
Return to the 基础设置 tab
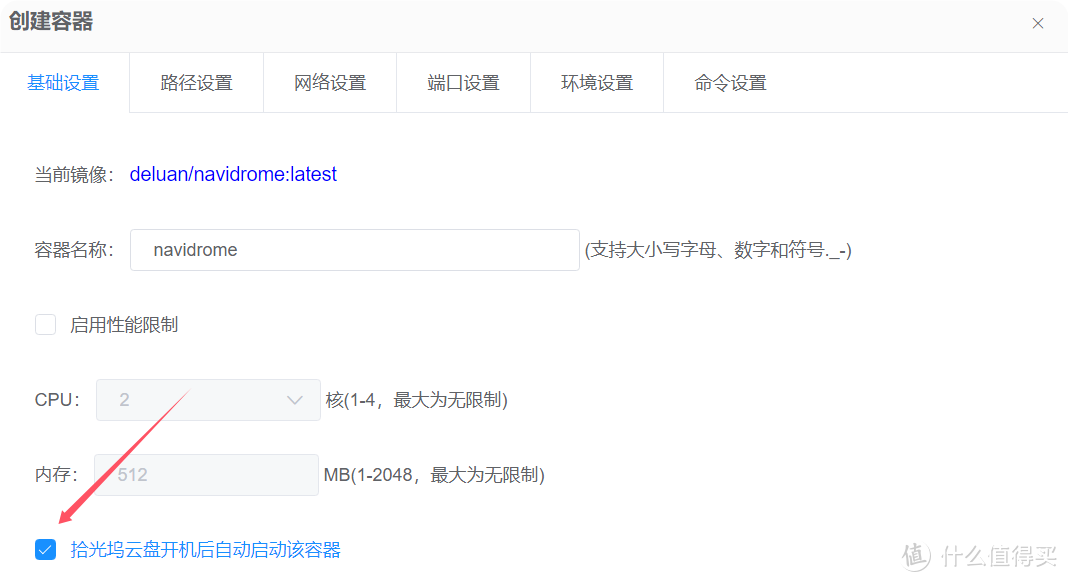[63, 83]
